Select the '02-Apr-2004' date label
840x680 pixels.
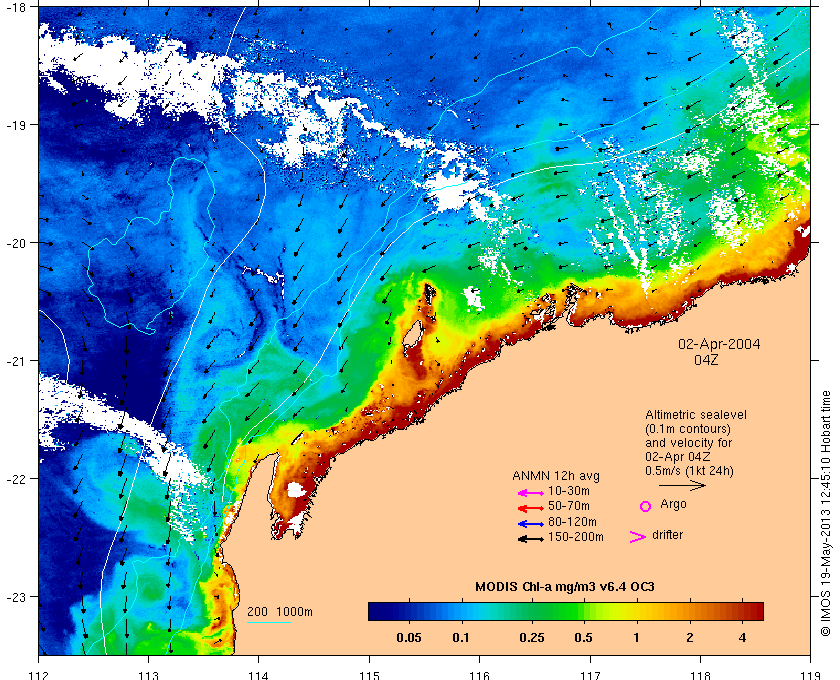click(719, 344)
